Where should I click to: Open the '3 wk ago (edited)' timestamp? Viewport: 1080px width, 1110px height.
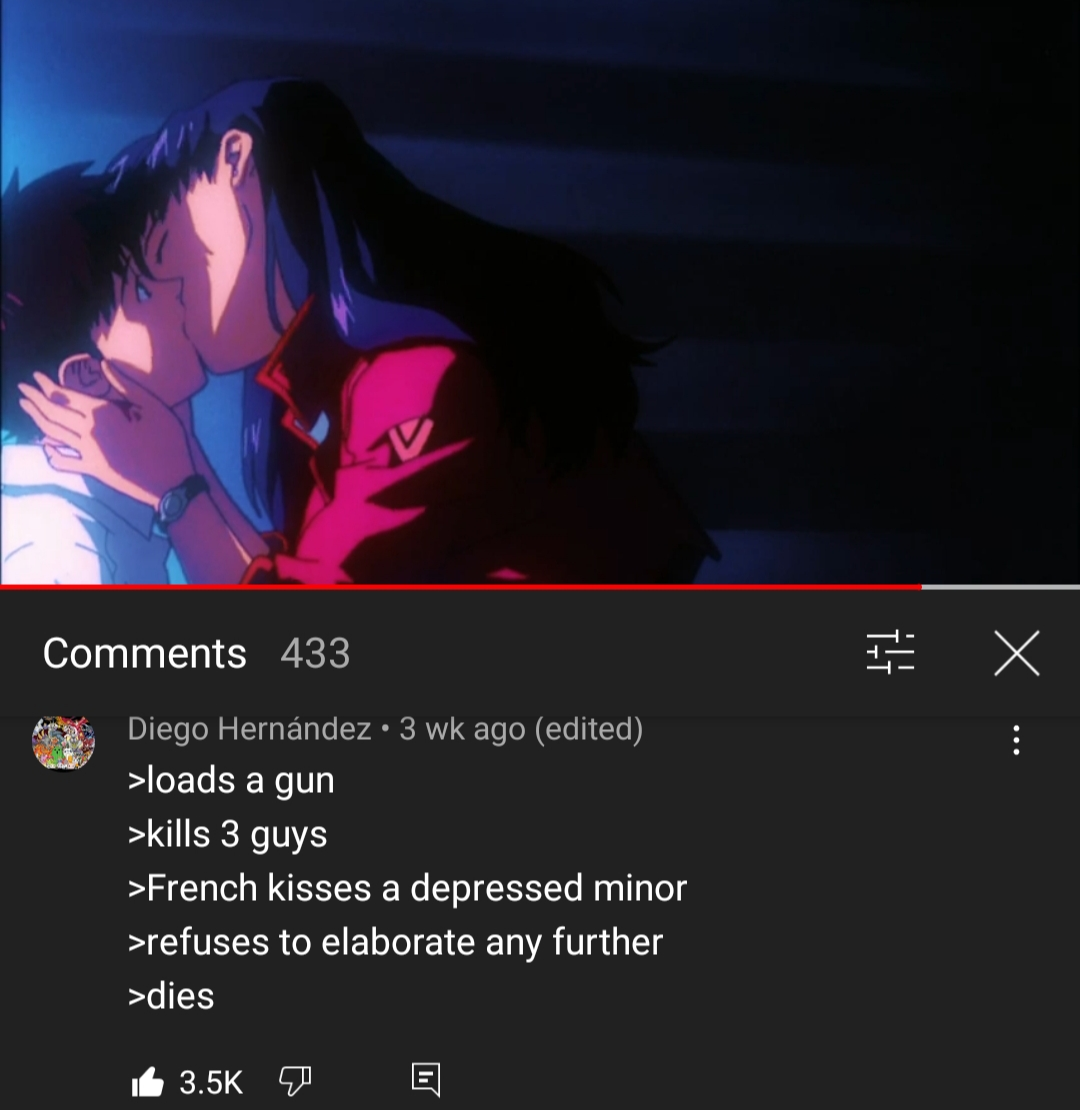click(521, 728)
